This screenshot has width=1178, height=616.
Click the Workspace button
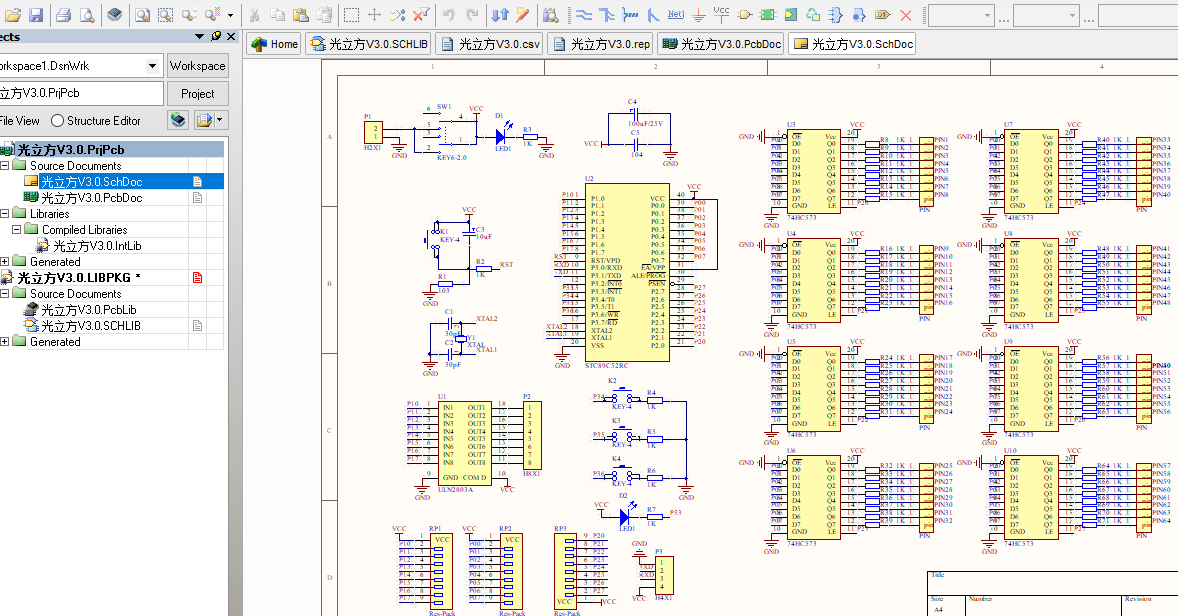pos(197,66)
